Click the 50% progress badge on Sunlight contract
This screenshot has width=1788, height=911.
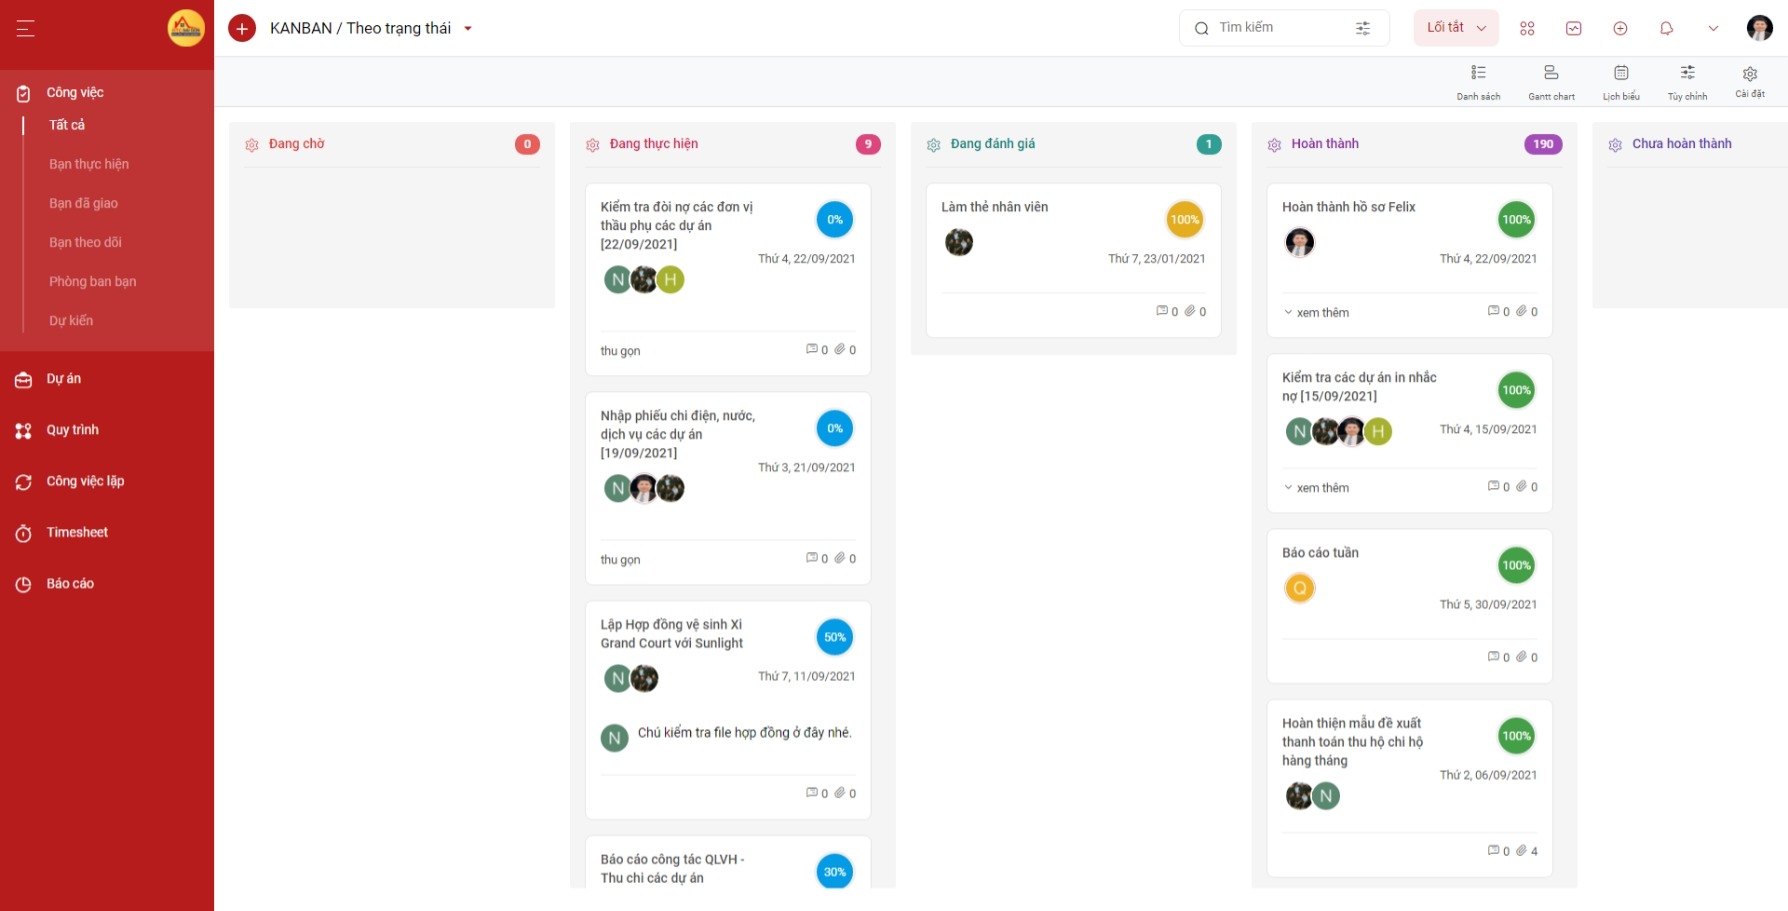coord(835,637)
